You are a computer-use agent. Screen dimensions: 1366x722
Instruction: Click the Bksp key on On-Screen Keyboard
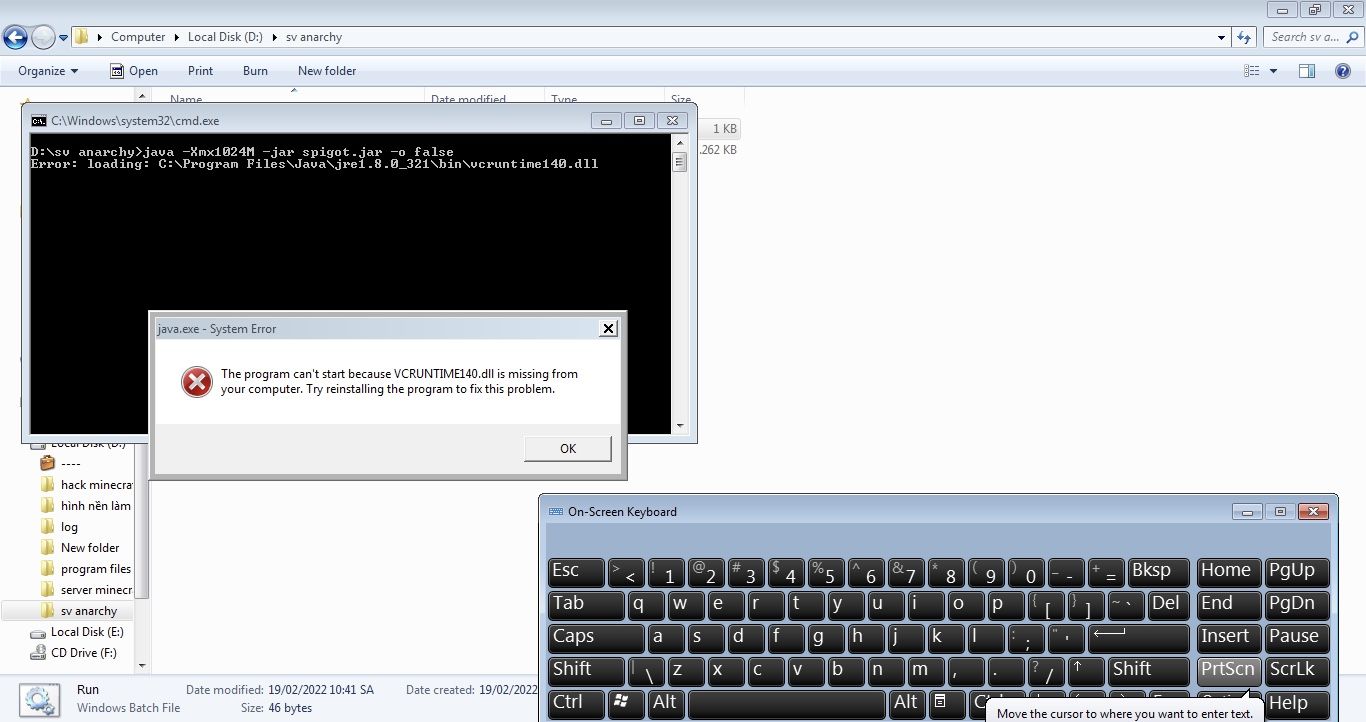pyautogui.click(x=1158, y=572)
